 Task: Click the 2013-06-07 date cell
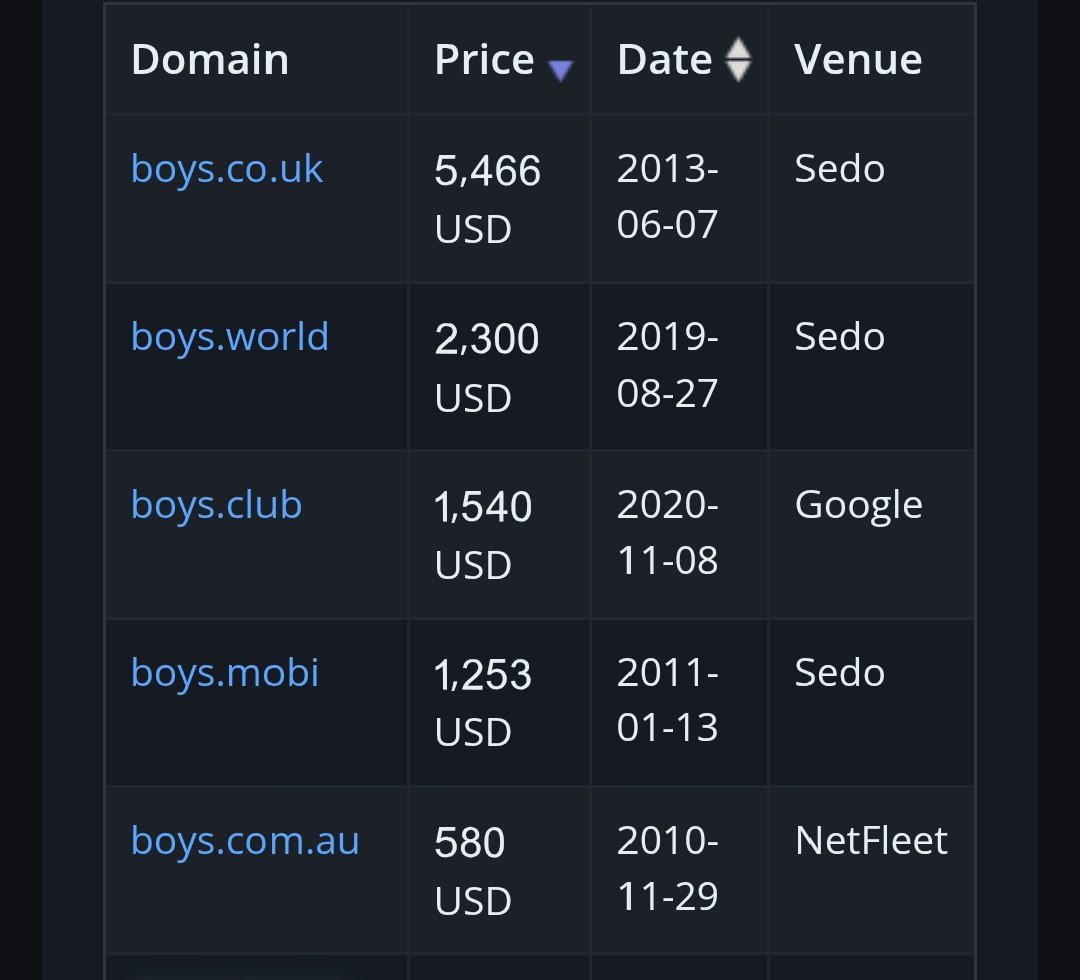679,198
